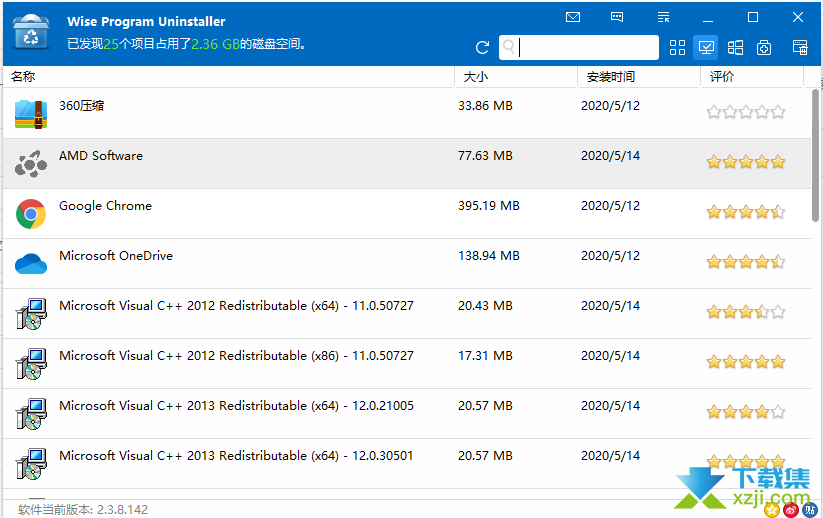Click Google Chrome star rating
This screenshot has height=518, width=823.
click(746, 212)
